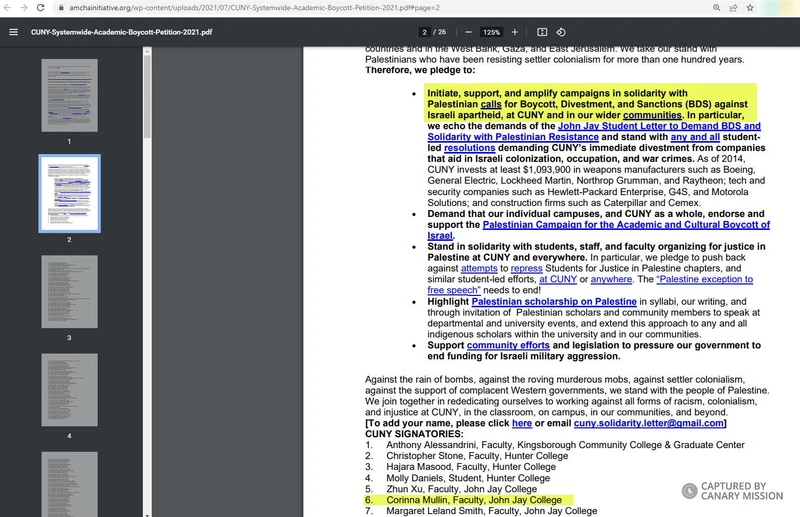The height and width of the screenshot is (517, 800).
Task: Go back using browser back arrow
Action: pos(8,8)
